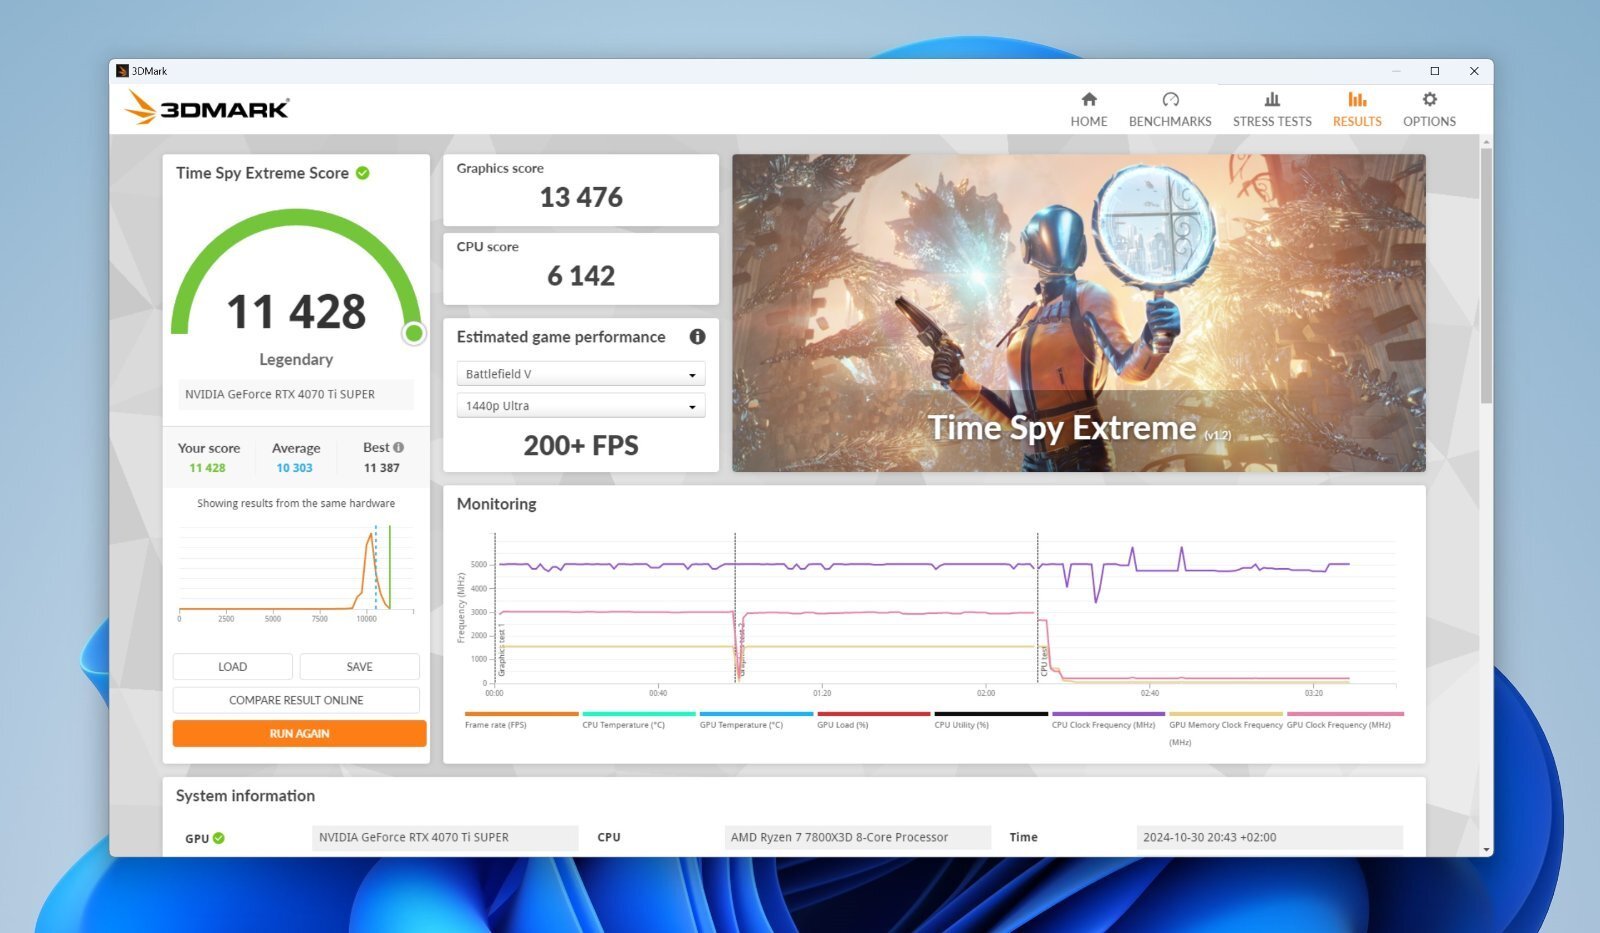Click the Time Spy Extreme banner image
Screen dimensions: 1600x933
coord(1078,312)
